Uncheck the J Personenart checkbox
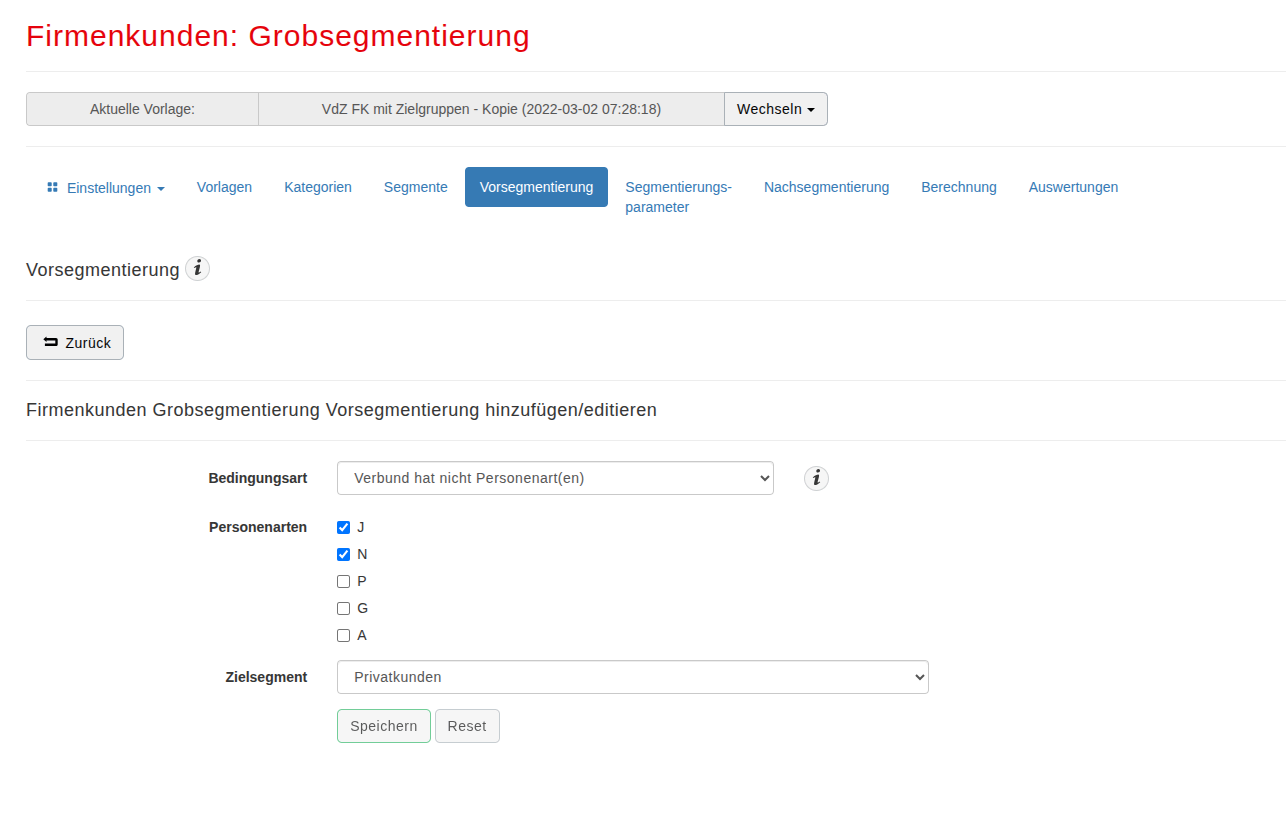Screen dimensions: 1286x832 (343, 527)
